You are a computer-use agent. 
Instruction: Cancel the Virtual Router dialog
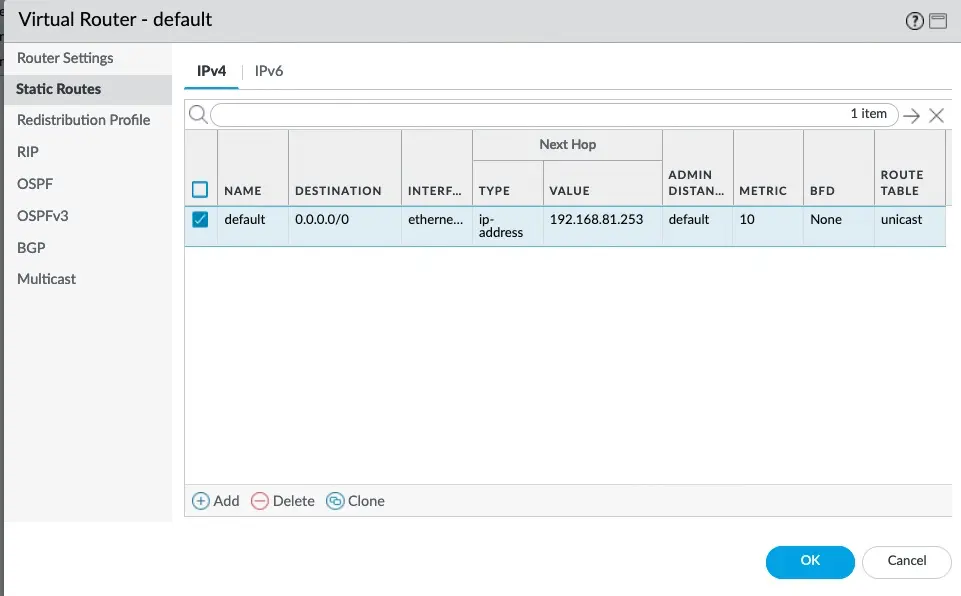(x=906, y=561)
